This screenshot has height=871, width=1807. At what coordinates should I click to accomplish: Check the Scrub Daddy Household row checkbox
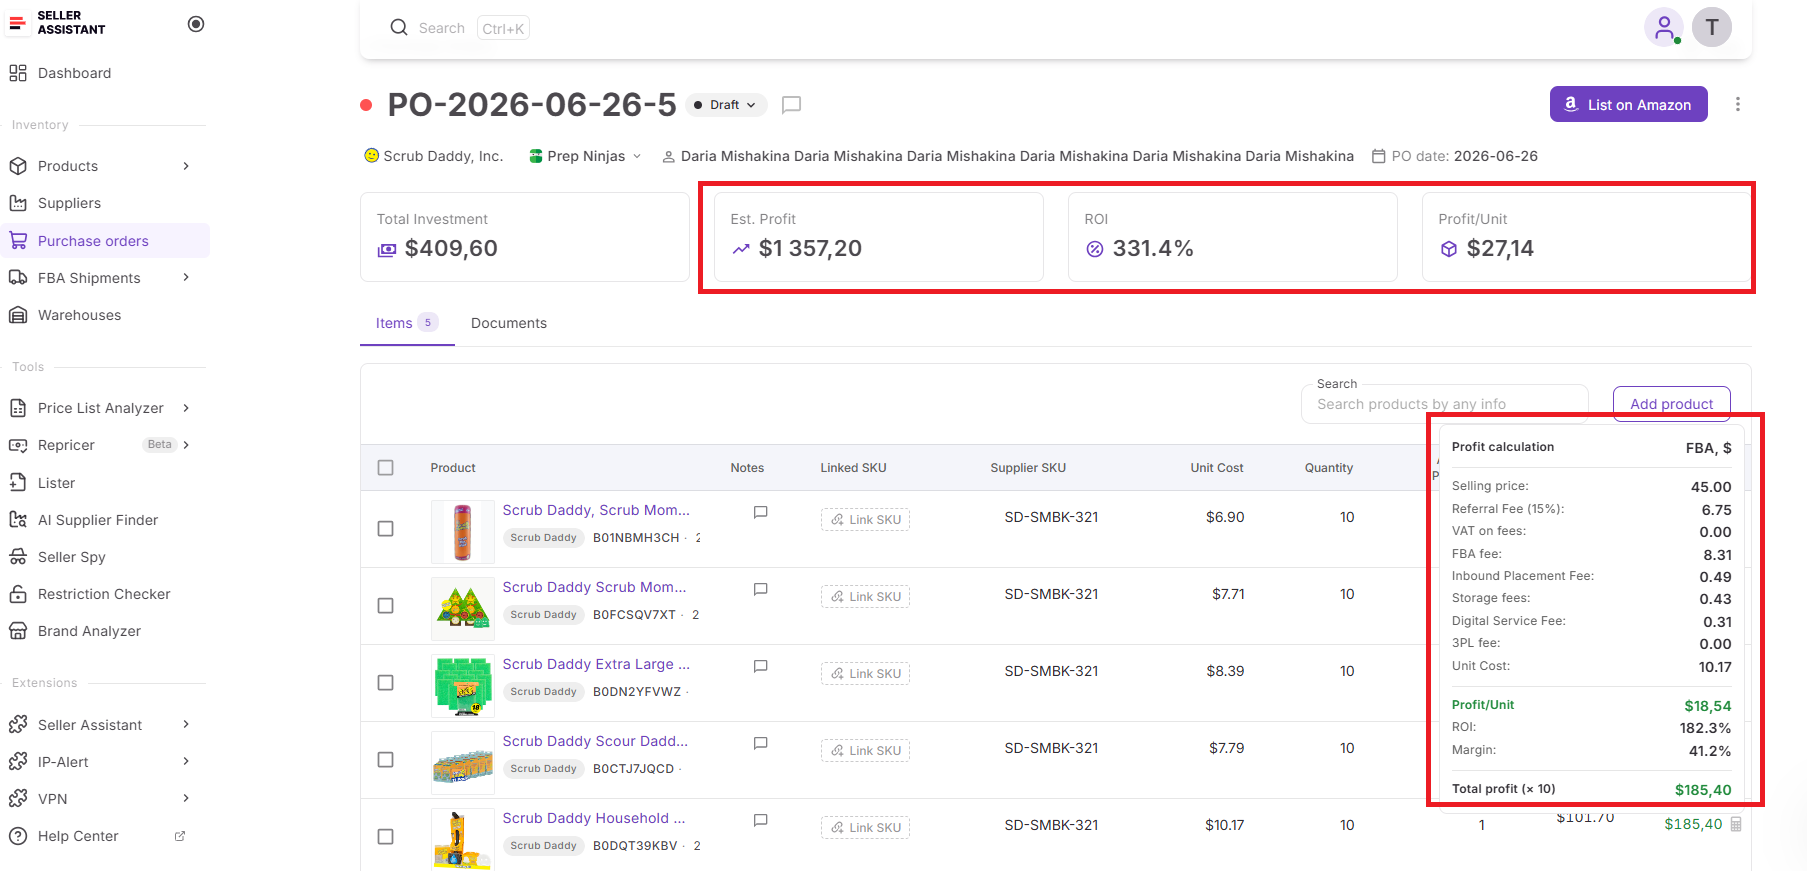(x=386, y=837)
